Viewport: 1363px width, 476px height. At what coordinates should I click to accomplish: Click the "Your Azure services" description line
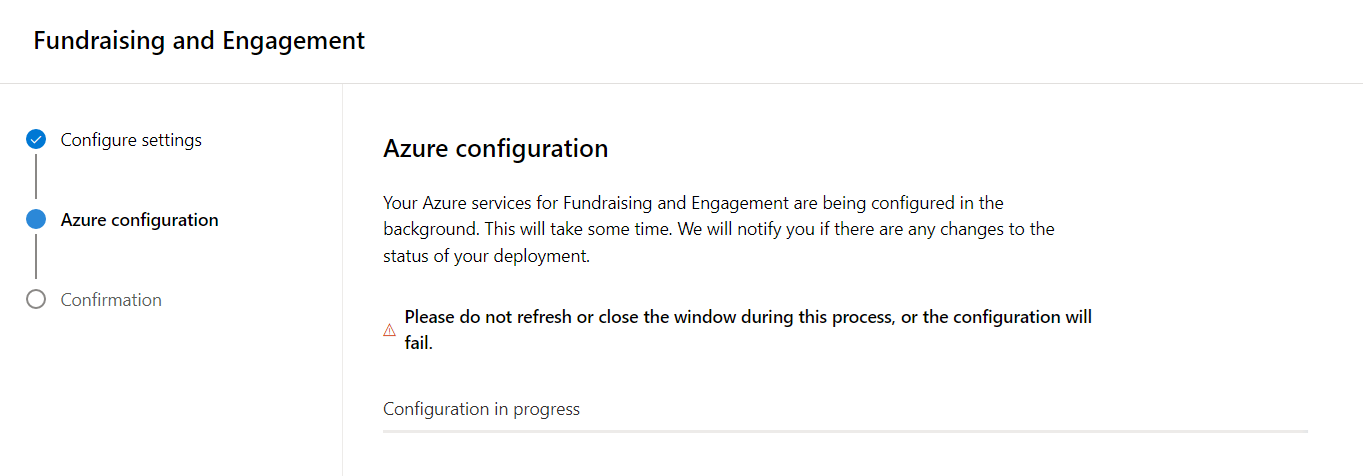(x=692, y=203)
